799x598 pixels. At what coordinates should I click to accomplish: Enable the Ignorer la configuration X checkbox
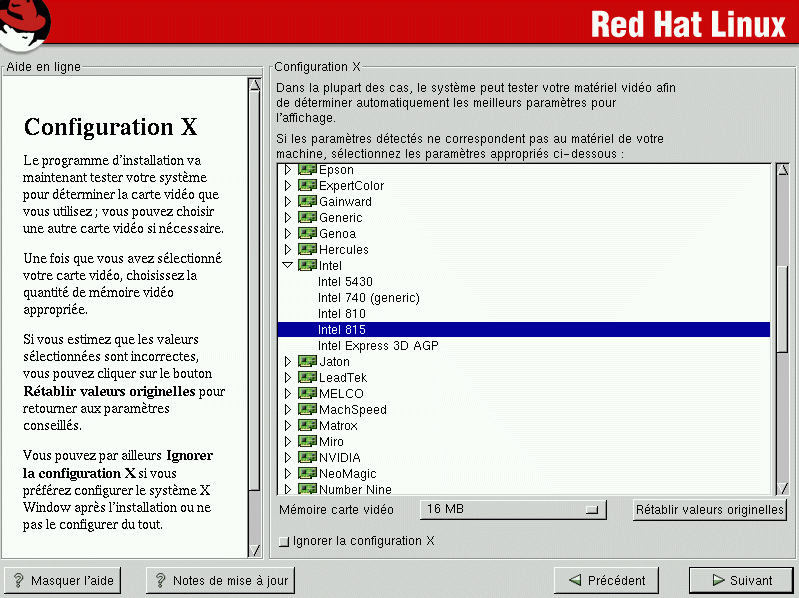pyautogui.click(x=284, y=542)
